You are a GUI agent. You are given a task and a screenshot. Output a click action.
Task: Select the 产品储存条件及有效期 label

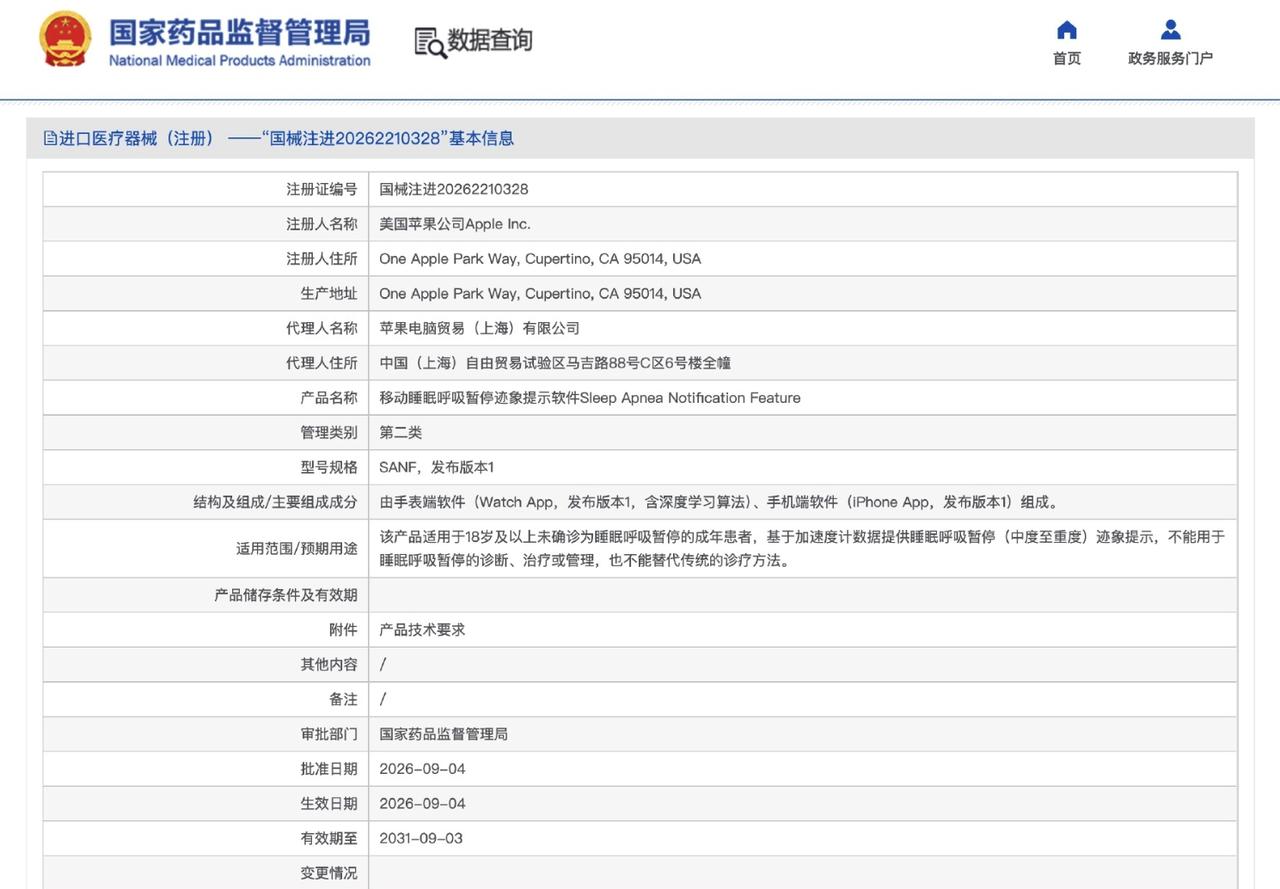click(286, 595)
